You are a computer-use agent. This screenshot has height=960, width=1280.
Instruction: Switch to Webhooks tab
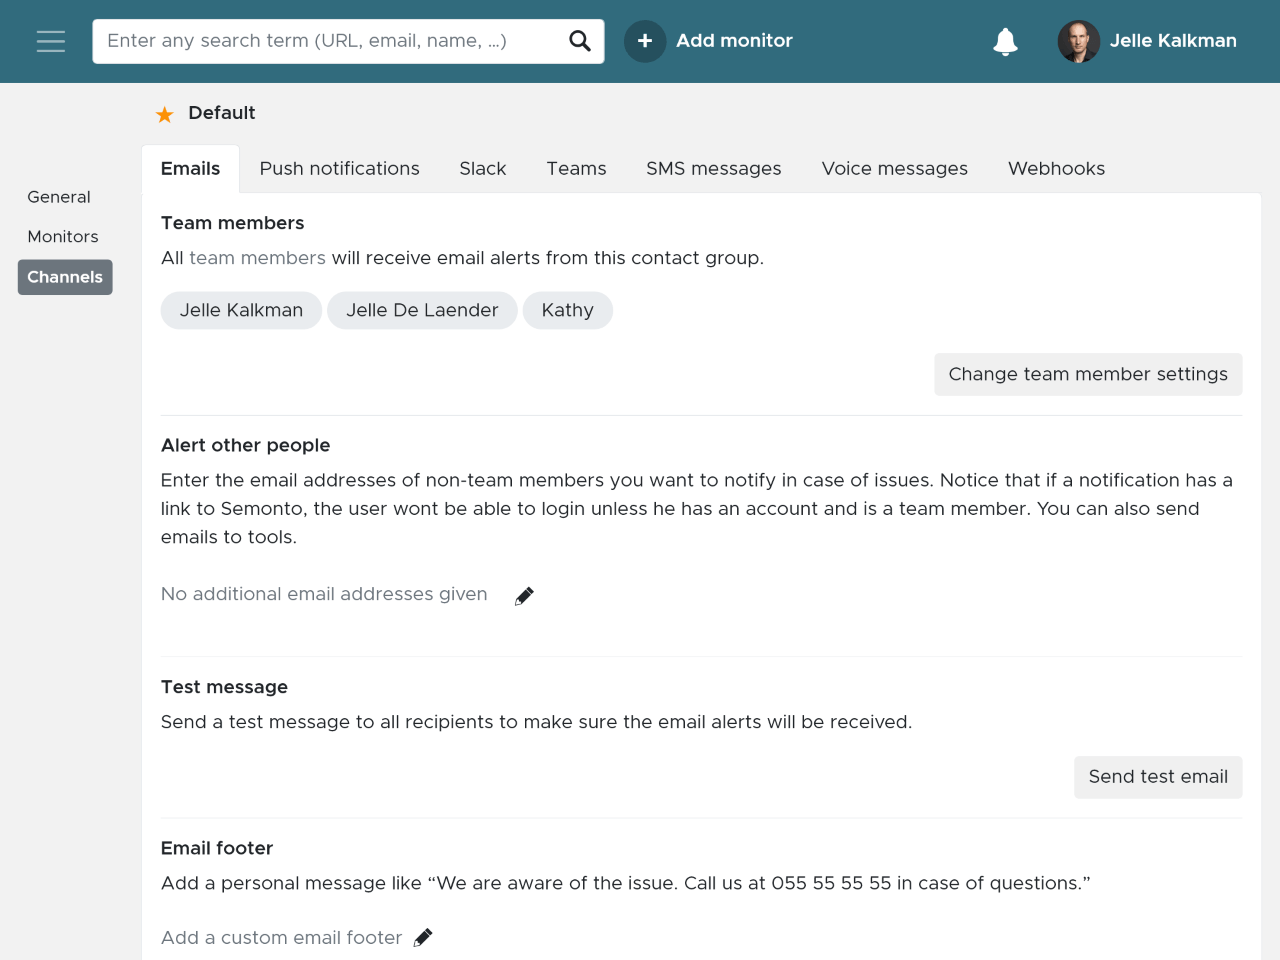(1056, 169)
